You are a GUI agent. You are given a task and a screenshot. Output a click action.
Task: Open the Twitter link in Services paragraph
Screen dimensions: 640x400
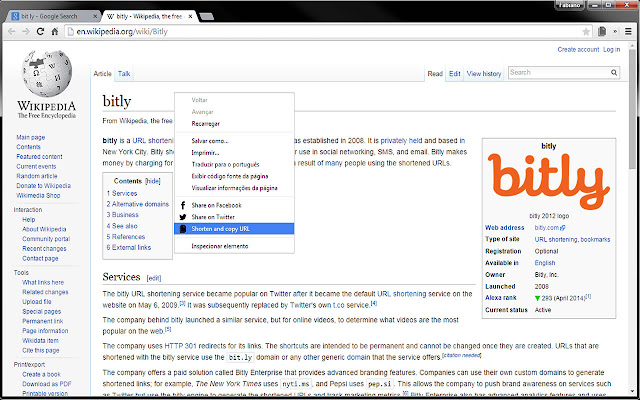(280, 294)
